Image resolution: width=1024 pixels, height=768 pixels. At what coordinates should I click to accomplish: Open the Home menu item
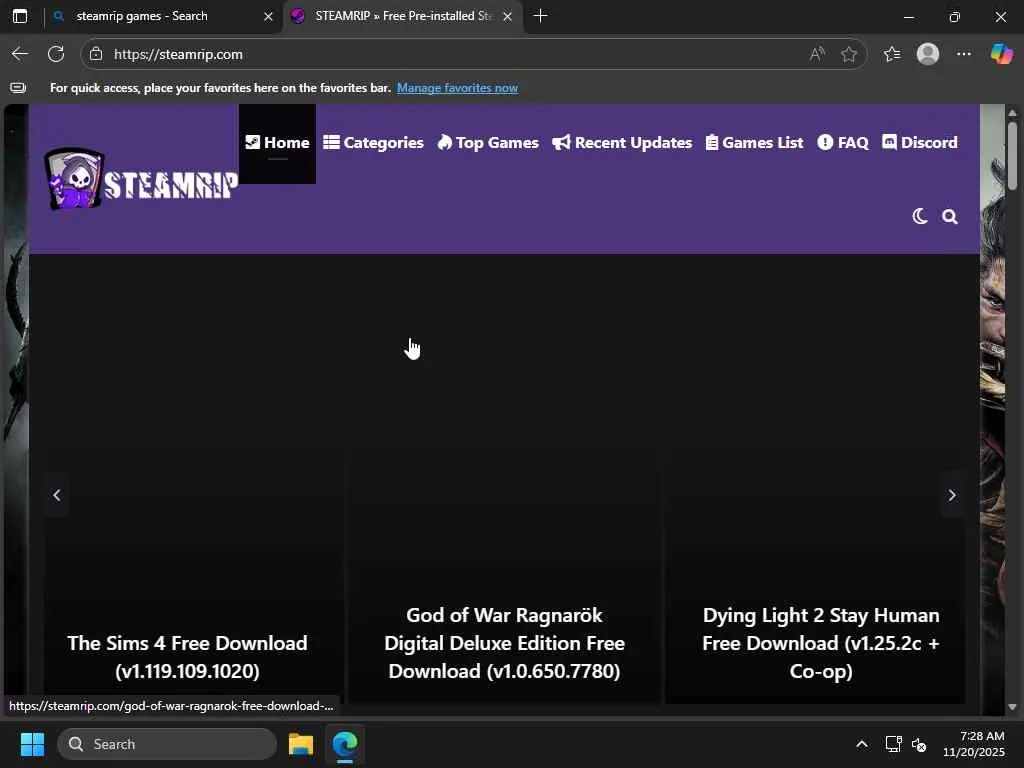click(278, 143)
